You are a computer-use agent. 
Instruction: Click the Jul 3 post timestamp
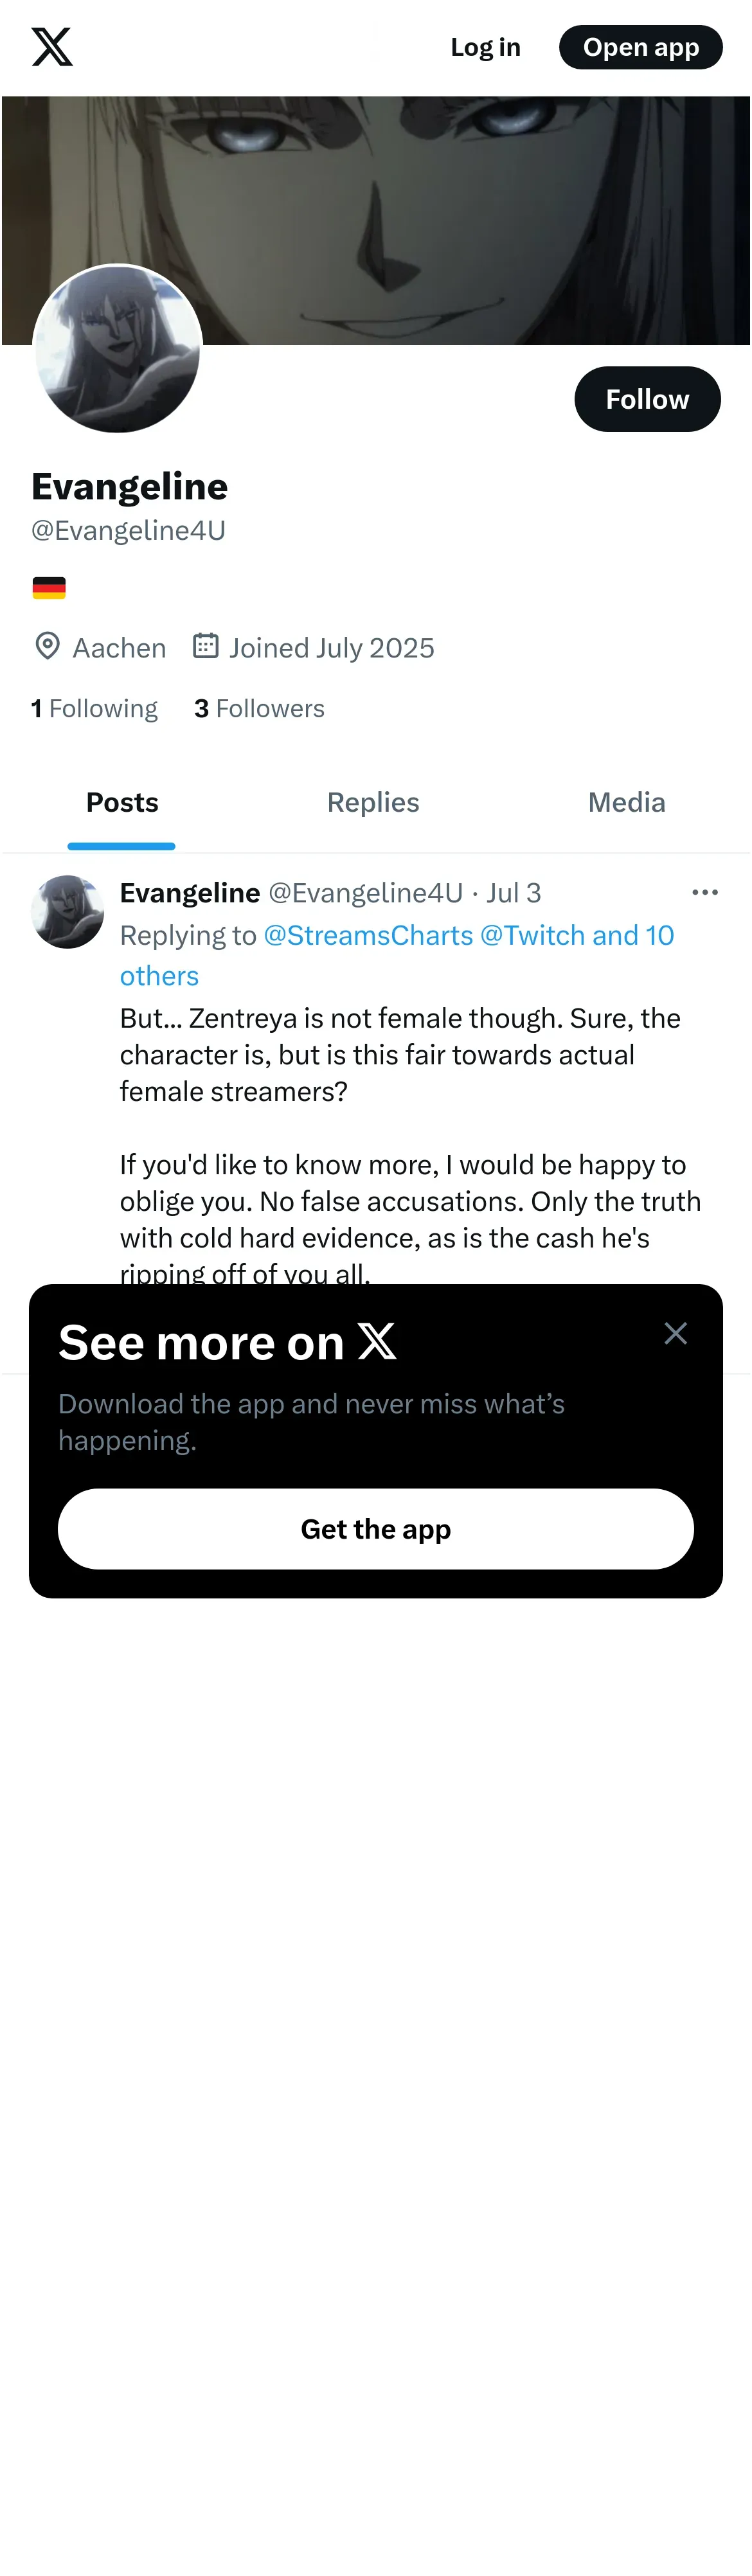[x=514, y=893]
